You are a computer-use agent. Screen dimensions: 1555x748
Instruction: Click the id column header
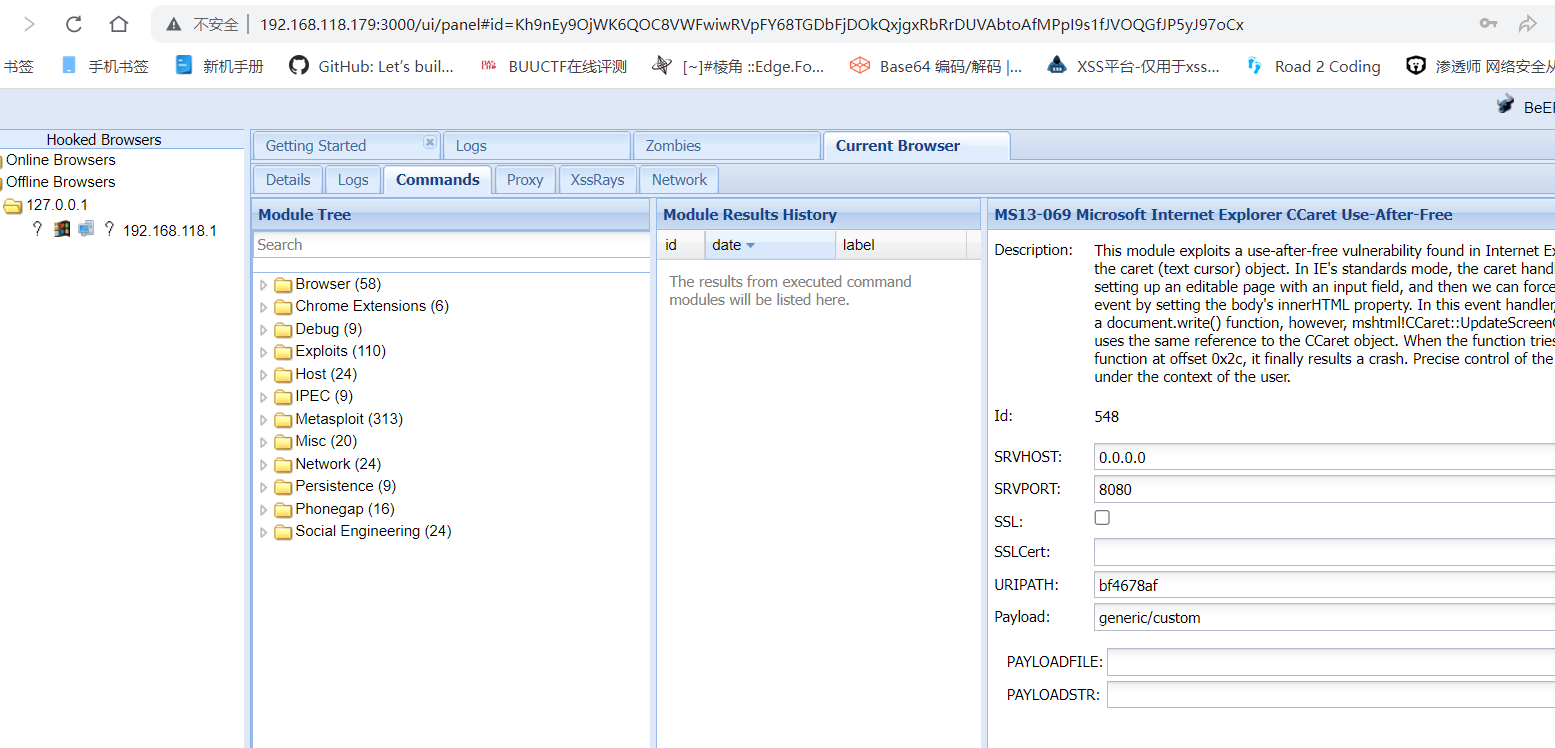(681, 245)
